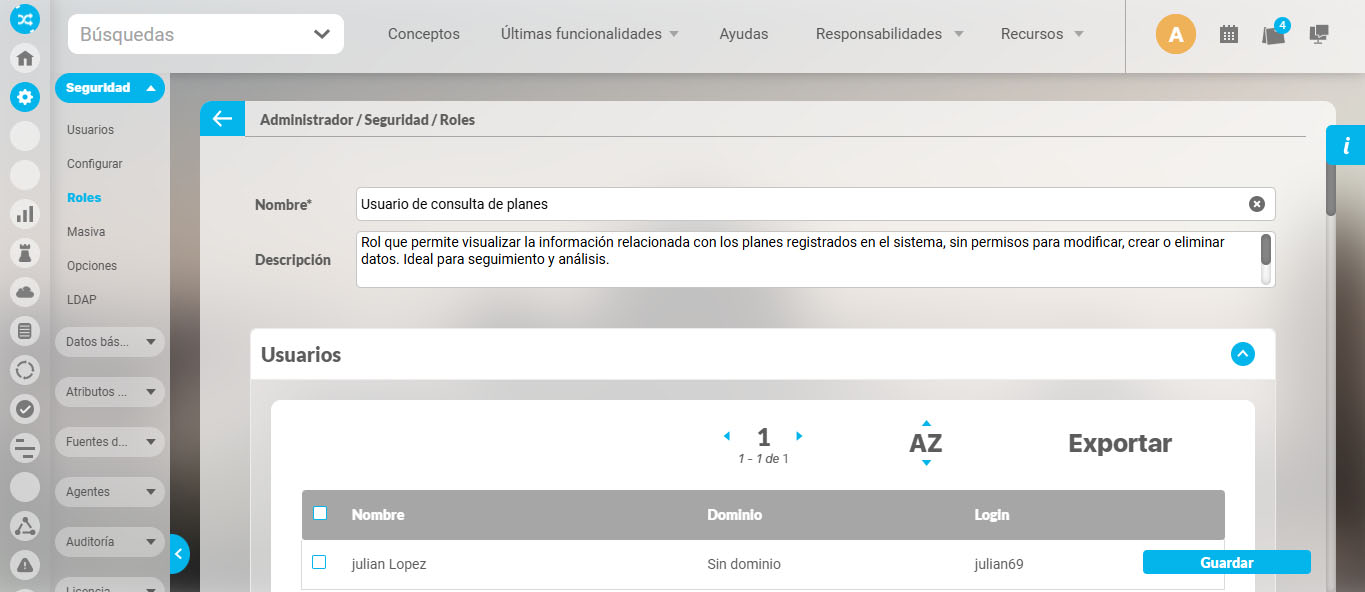Open notifications icon with badge 4

(x=1273, y=34)
